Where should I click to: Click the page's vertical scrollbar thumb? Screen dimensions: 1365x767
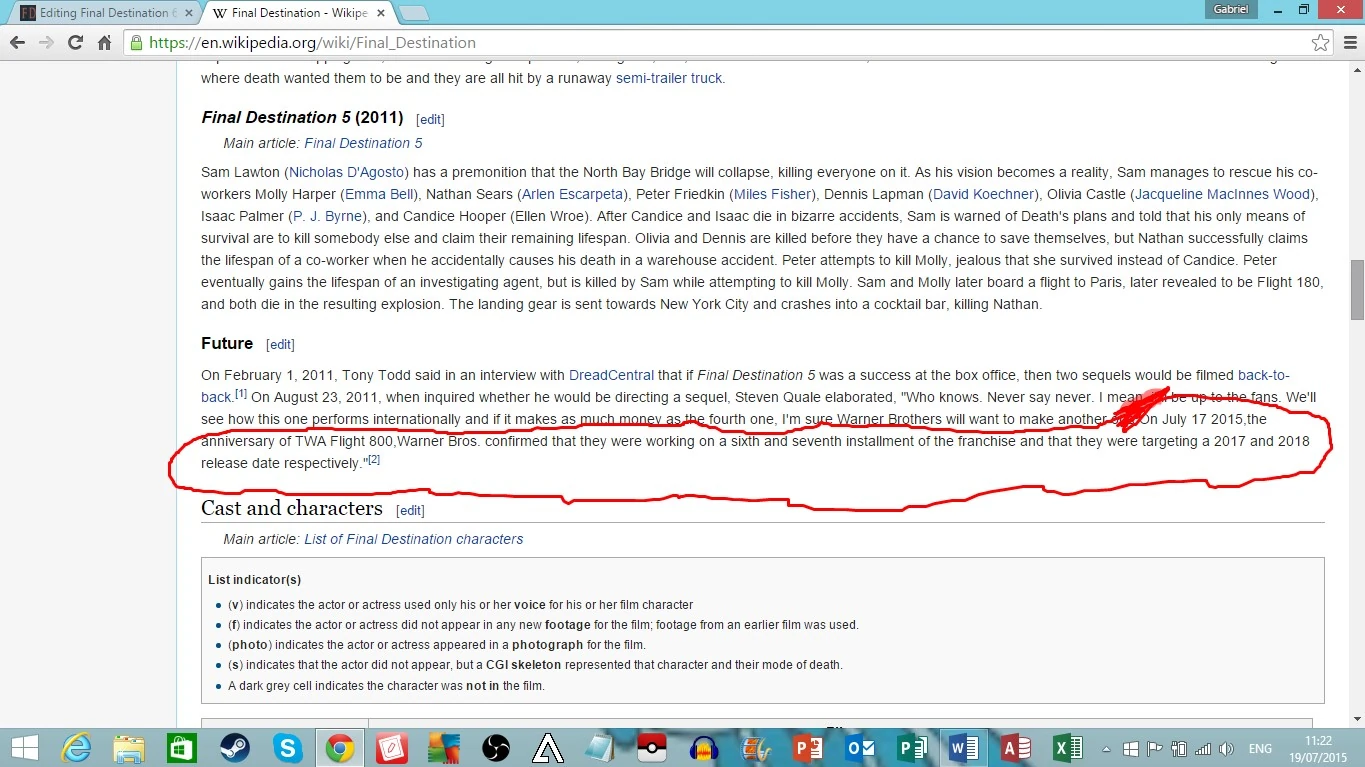pyautogui.click(x=1357, y=290)
